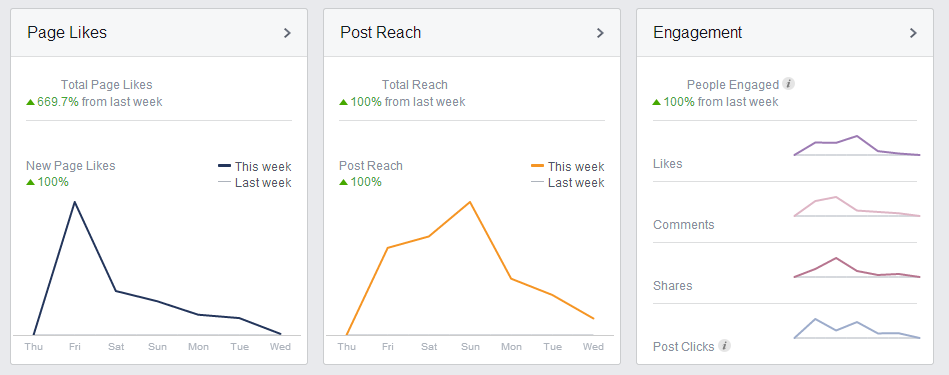Click the Post Clicks sparkline chart
949x375 pixels.
tap(857, 328)
